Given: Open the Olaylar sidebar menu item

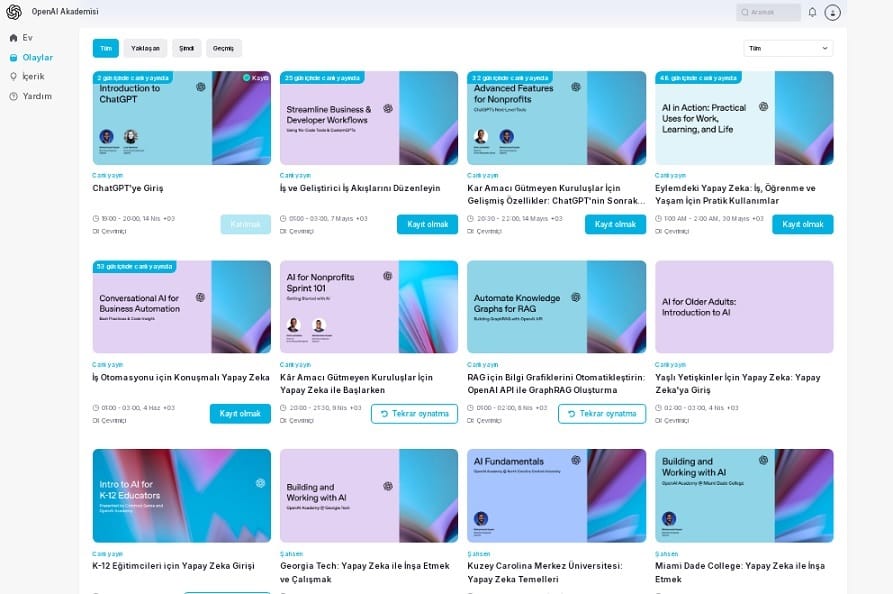Looking at the screenshot, I should (x=38, y=58).
